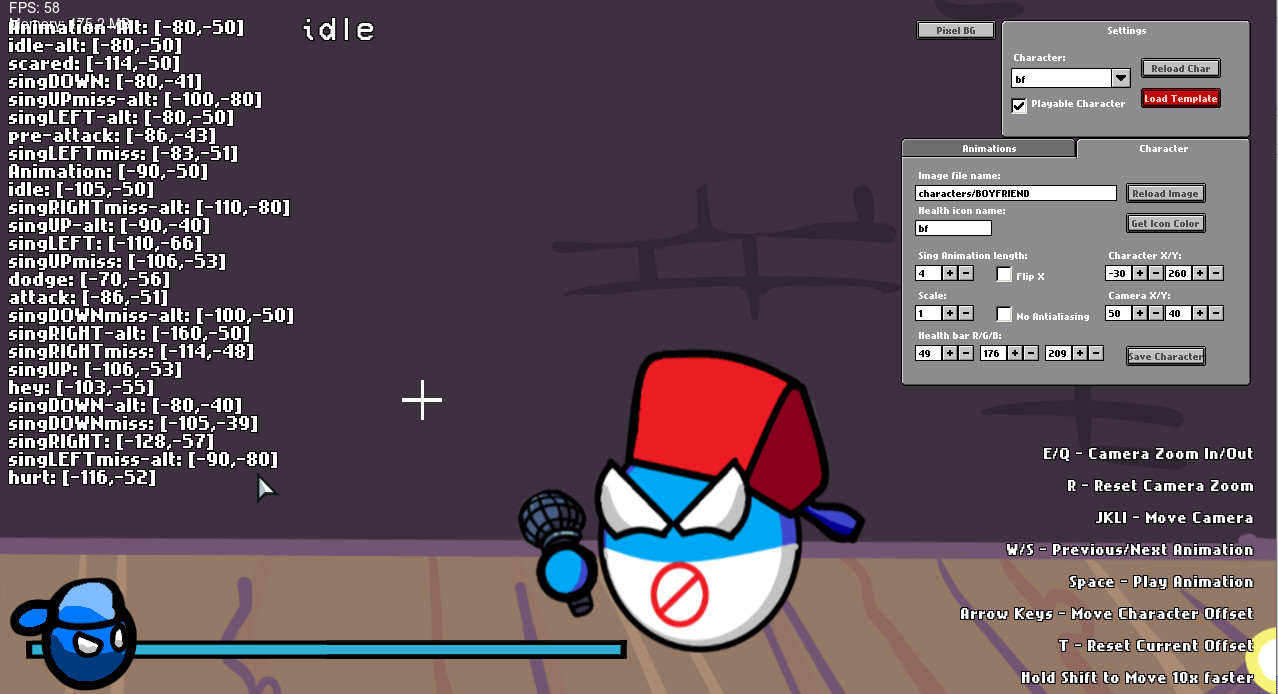The width and height of the screenshot is (1278, 694).
Task: Click the Sing Animation length value field
Action: 928,273
